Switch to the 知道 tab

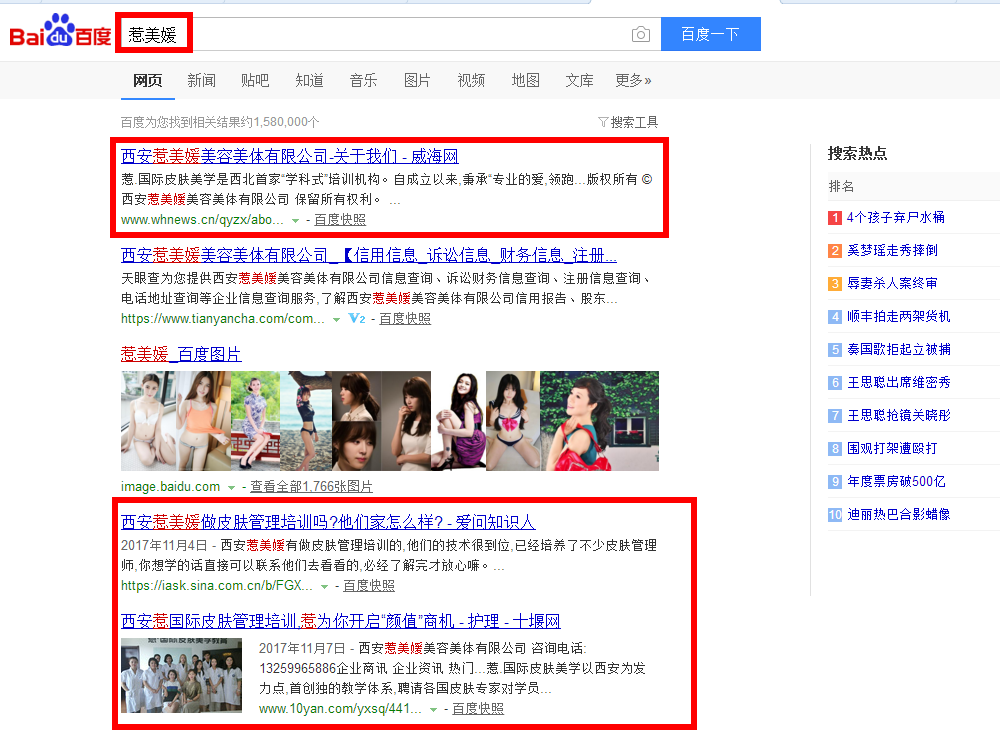pos(309,80)
